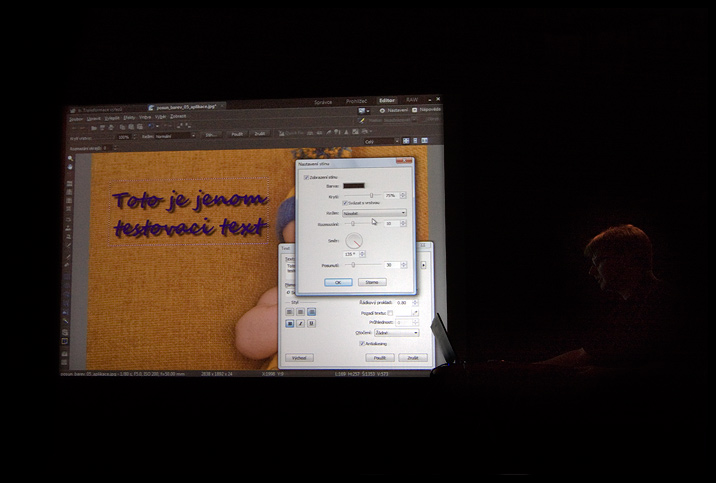
Task: Open Nápověda help icon in top bar
Action: [415, 110]
